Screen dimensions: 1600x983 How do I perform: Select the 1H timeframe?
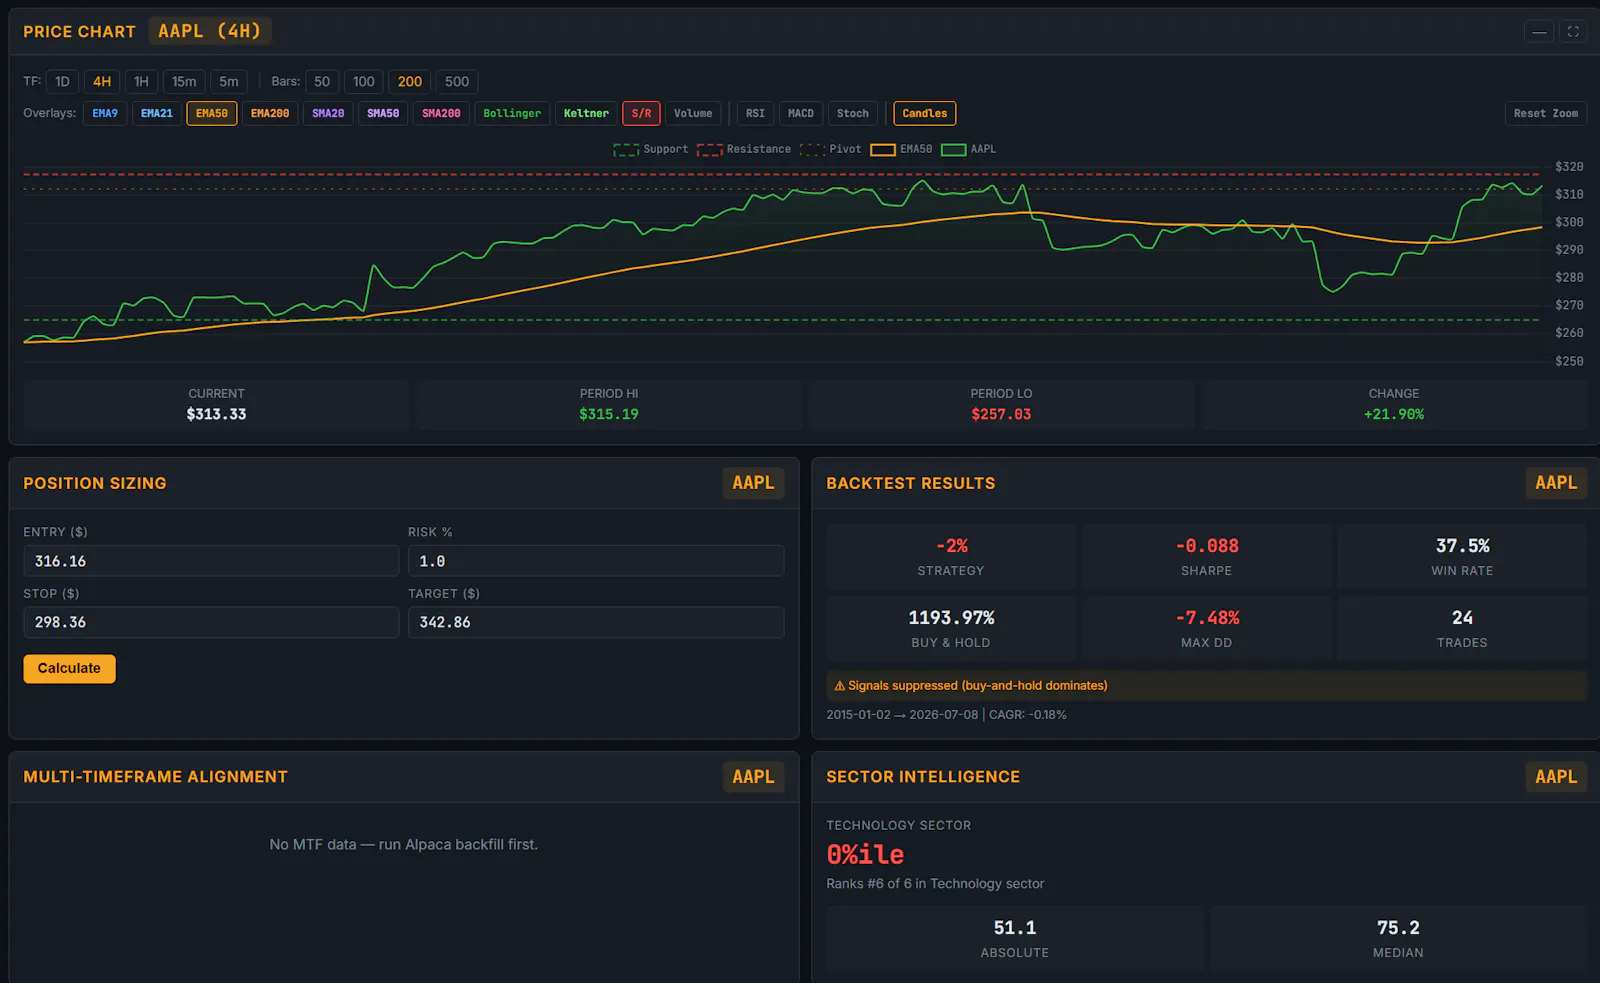click(x=141, y=82)
